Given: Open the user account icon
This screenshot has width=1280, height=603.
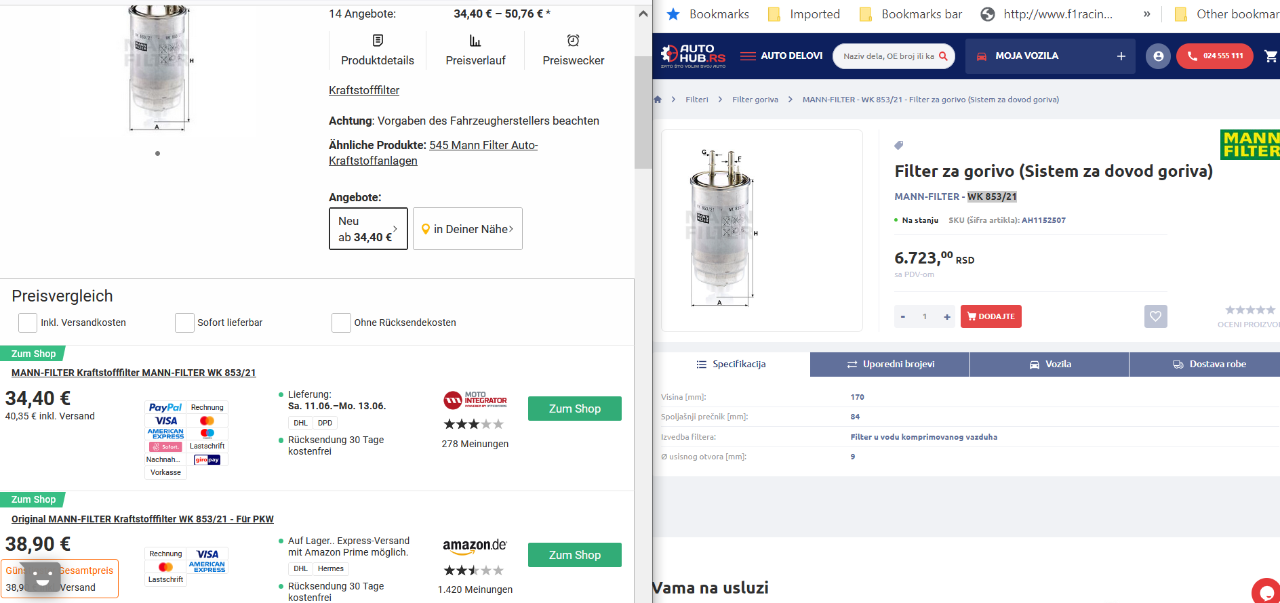Looking at the screenshot, I should coord(1158,56).
